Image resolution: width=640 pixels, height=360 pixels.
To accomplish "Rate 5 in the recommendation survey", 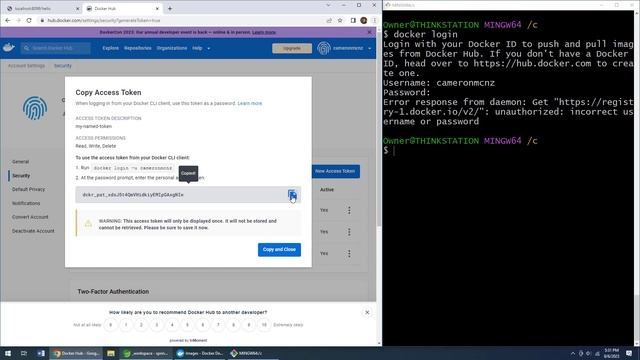I will (187, 325).
